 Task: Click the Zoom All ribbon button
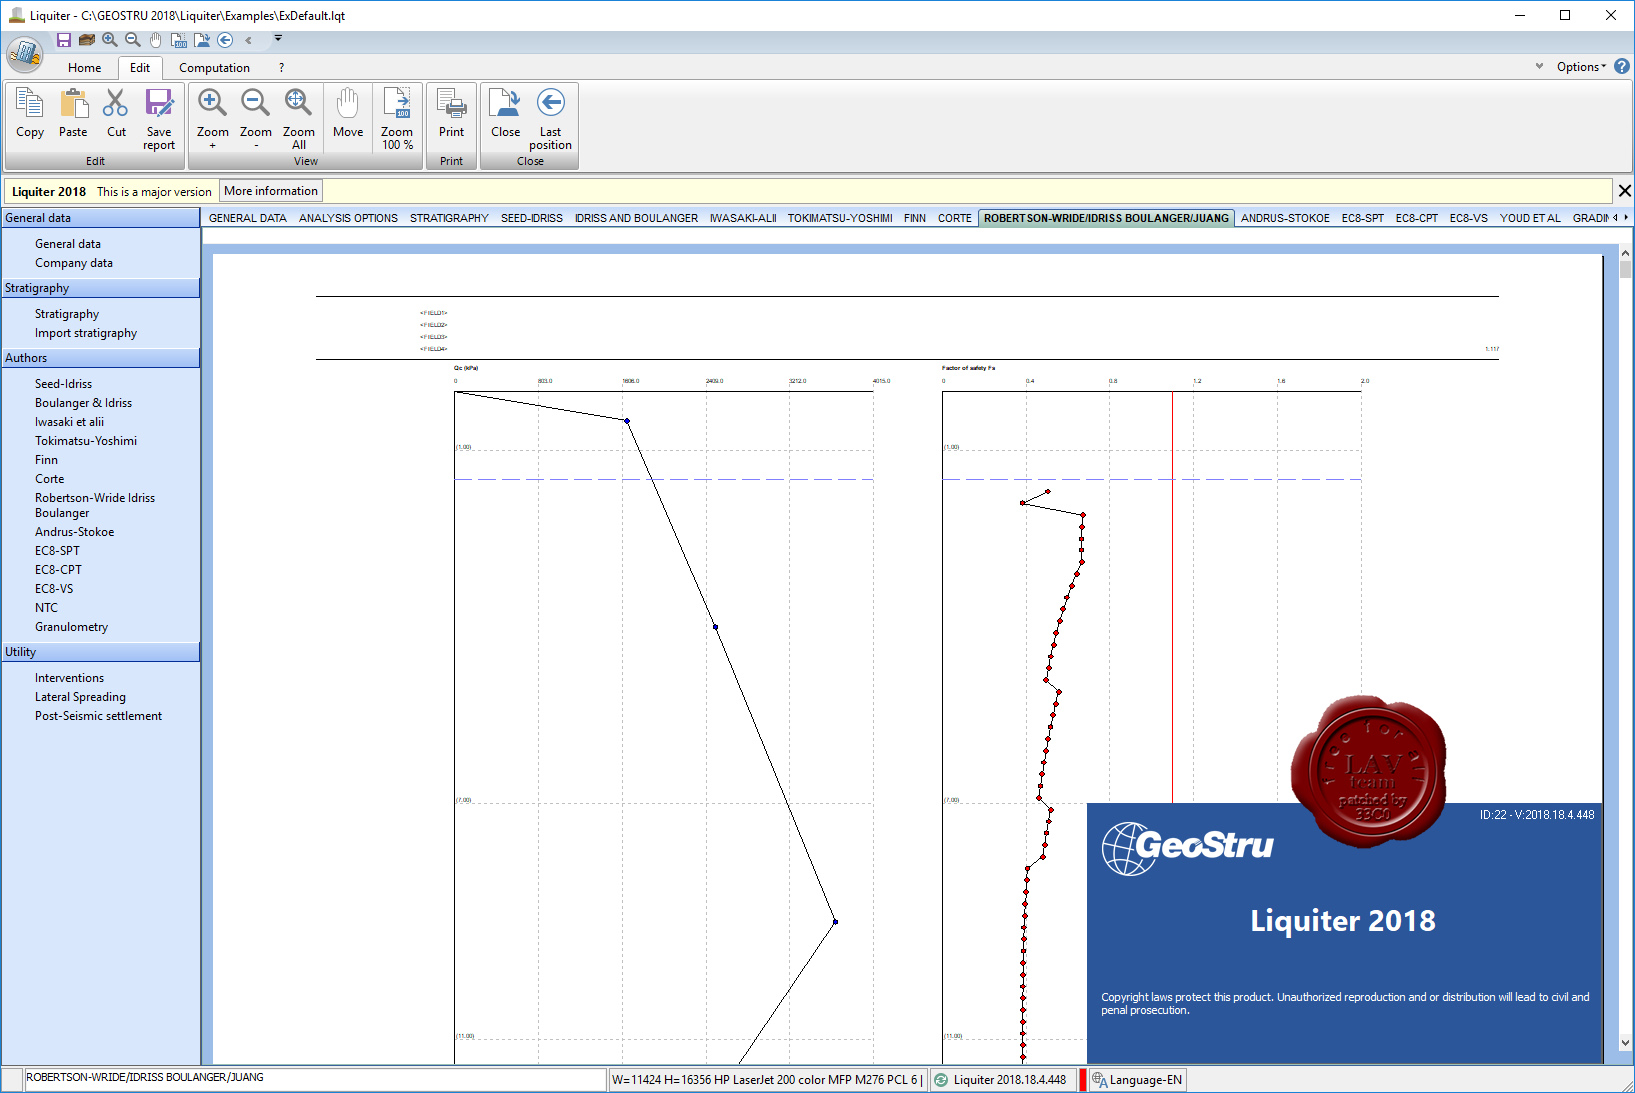click(x=298, y=119)
